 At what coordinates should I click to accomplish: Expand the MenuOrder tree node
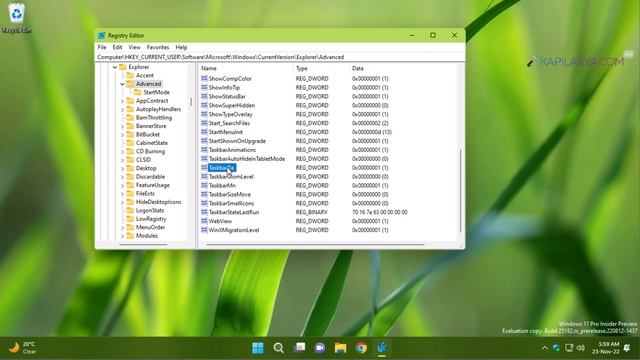tap(122, 227)
